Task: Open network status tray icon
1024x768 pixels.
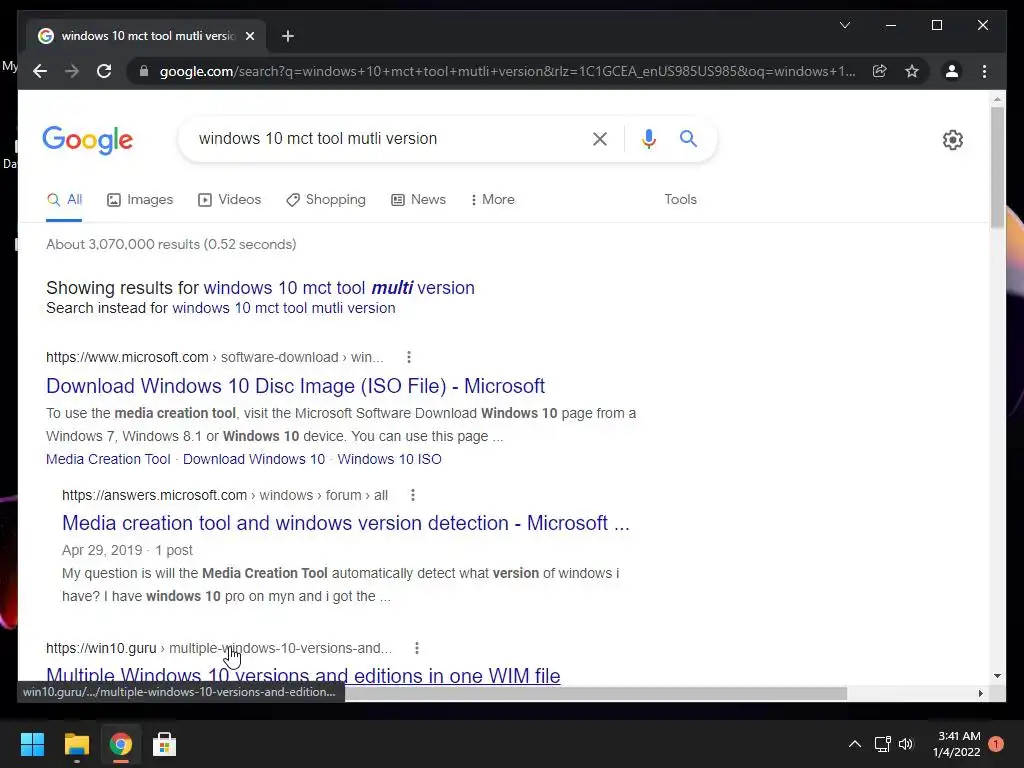Action: pos(882,744)
